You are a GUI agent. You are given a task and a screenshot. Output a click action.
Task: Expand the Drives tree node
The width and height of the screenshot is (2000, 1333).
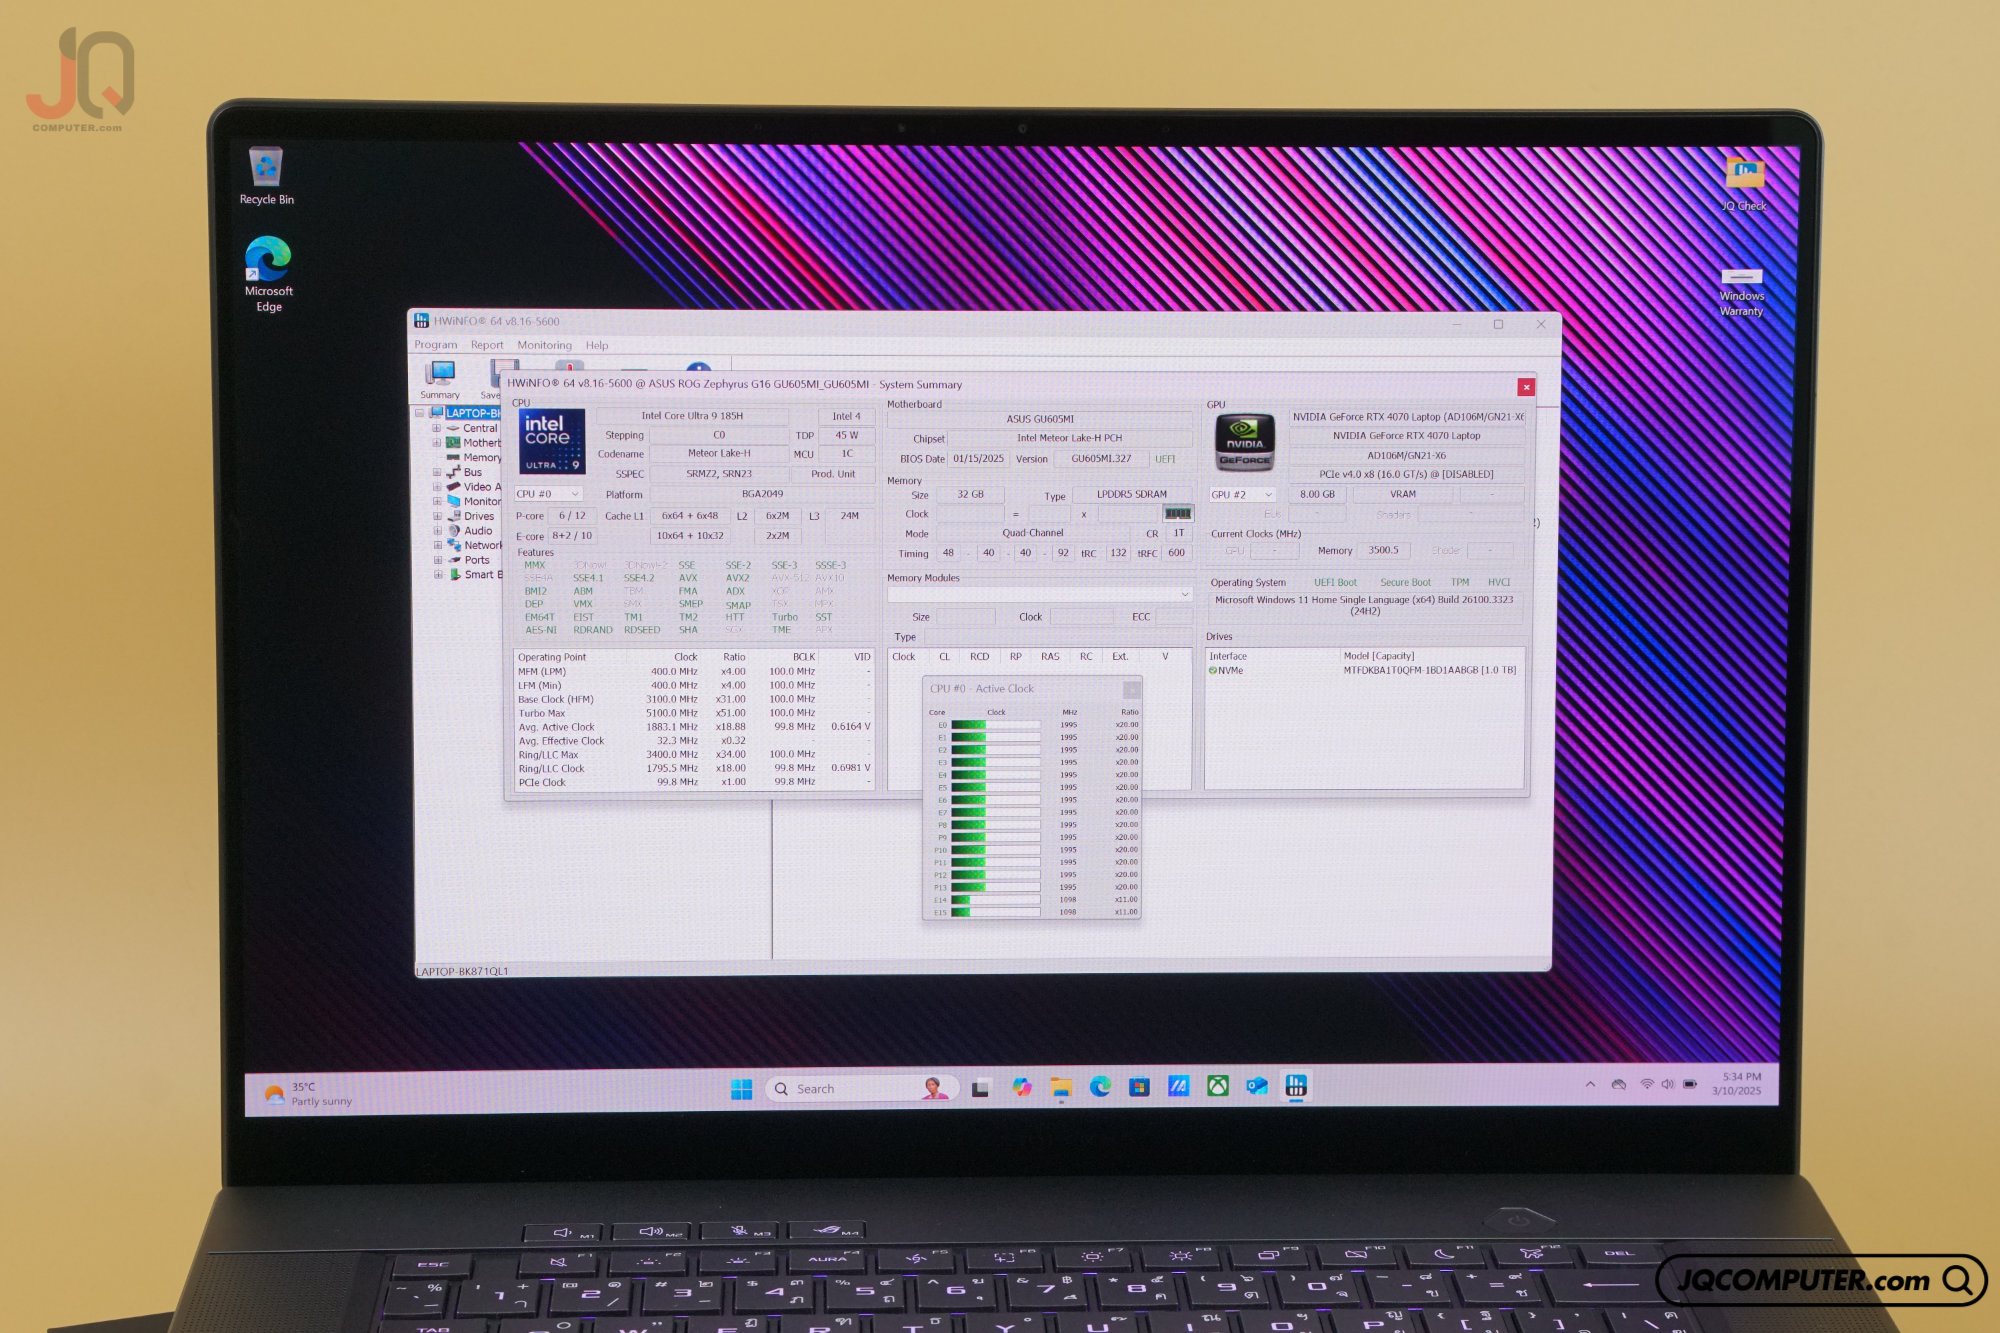[x=437, y=516]
